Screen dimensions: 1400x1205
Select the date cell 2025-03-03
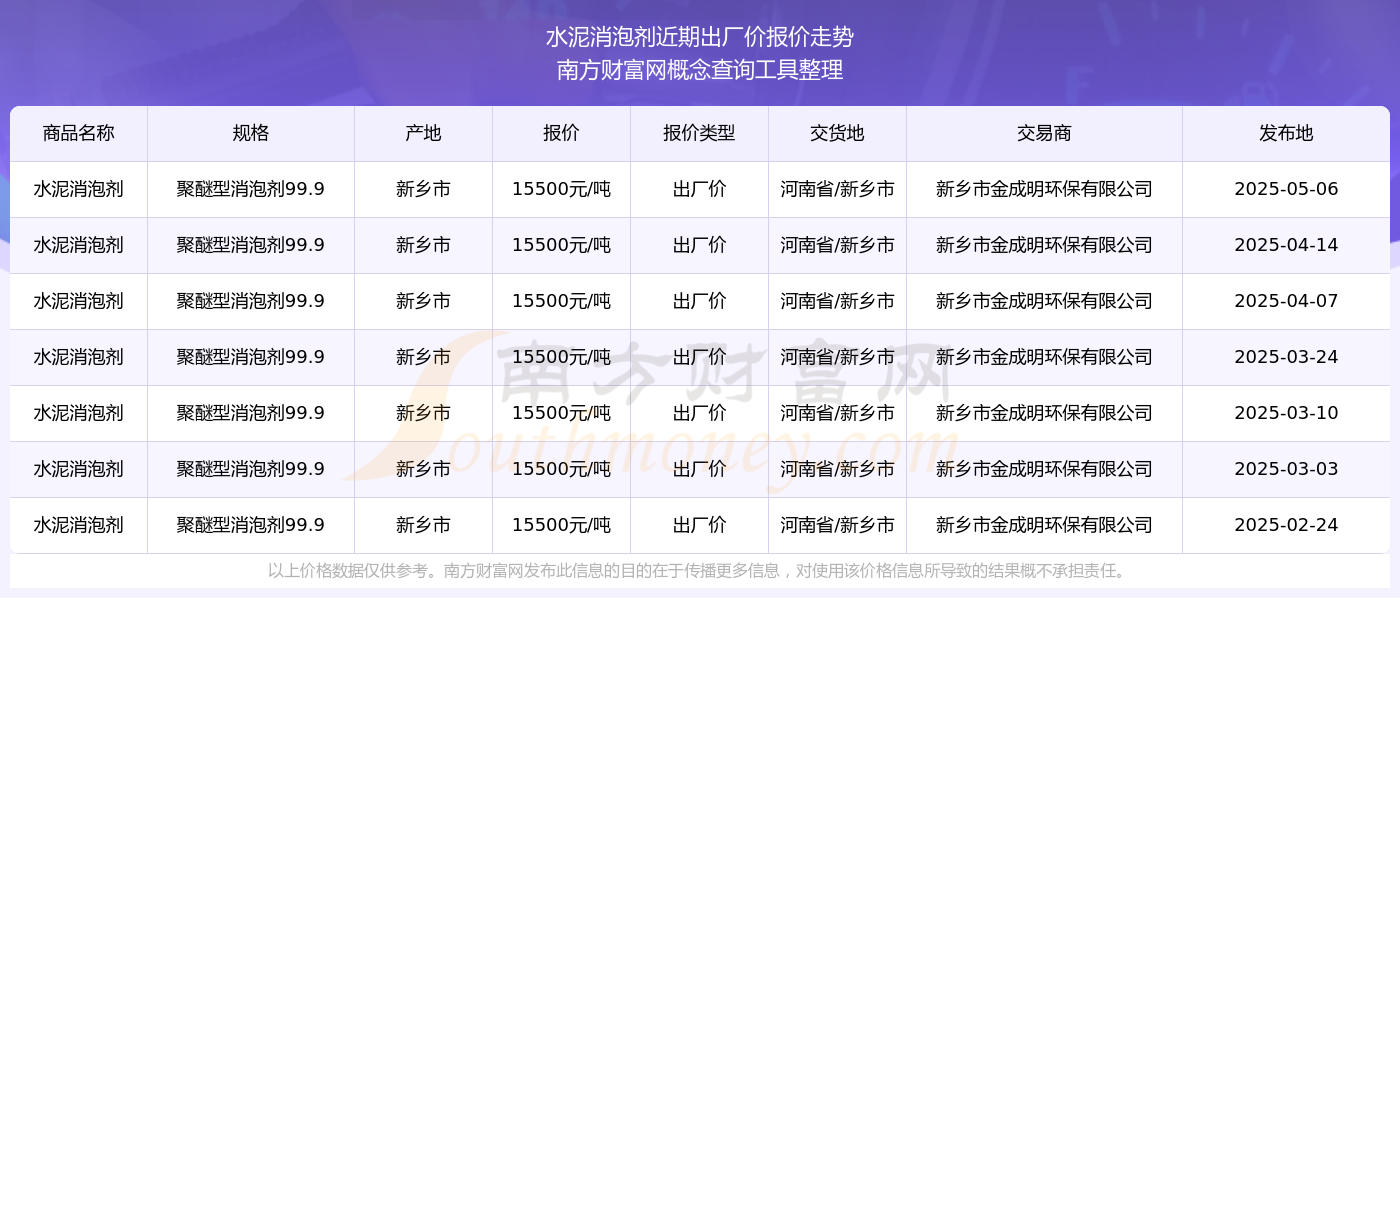[1286, 469]
